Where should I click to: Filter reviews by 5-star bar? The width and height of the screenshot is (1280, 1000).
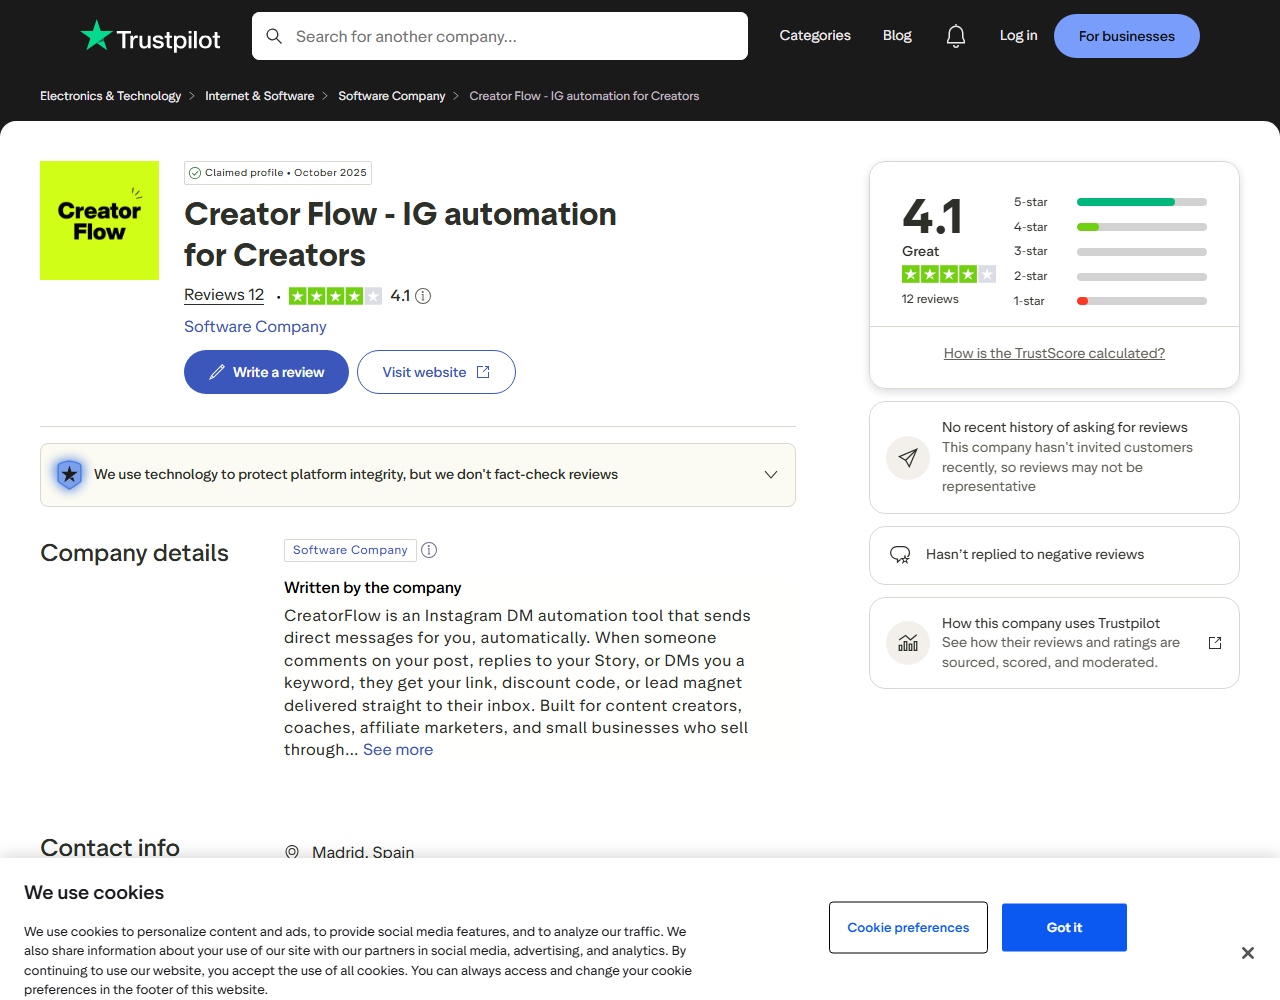click(x=1142, y=202)
